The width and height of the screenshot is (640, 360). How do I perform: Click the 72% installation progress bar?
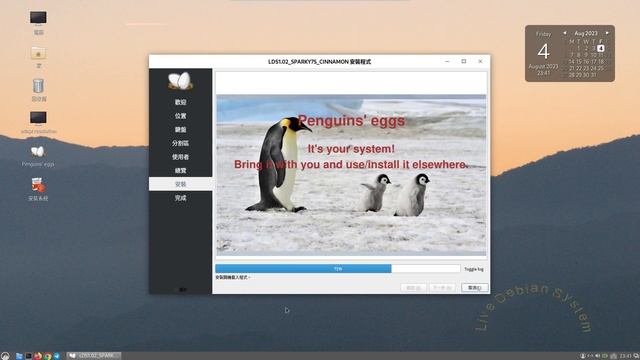coord(338,269)
